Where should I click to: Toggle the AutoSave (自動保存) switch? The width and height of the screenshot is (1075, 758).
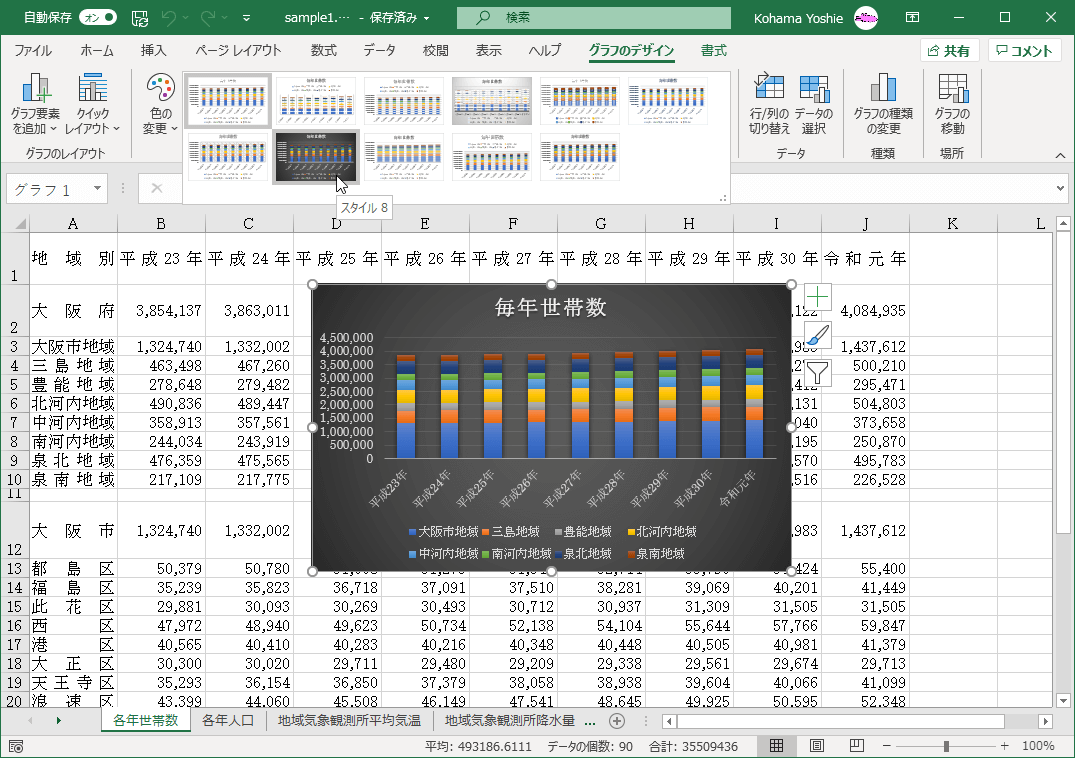point(97,17)
